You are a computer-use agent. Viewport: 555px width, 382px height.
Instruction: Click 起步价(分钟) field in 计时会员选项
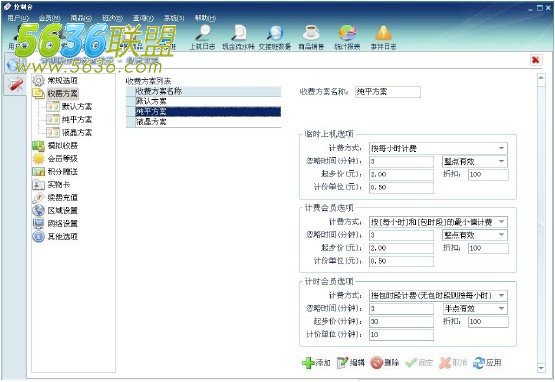(401, 321)
